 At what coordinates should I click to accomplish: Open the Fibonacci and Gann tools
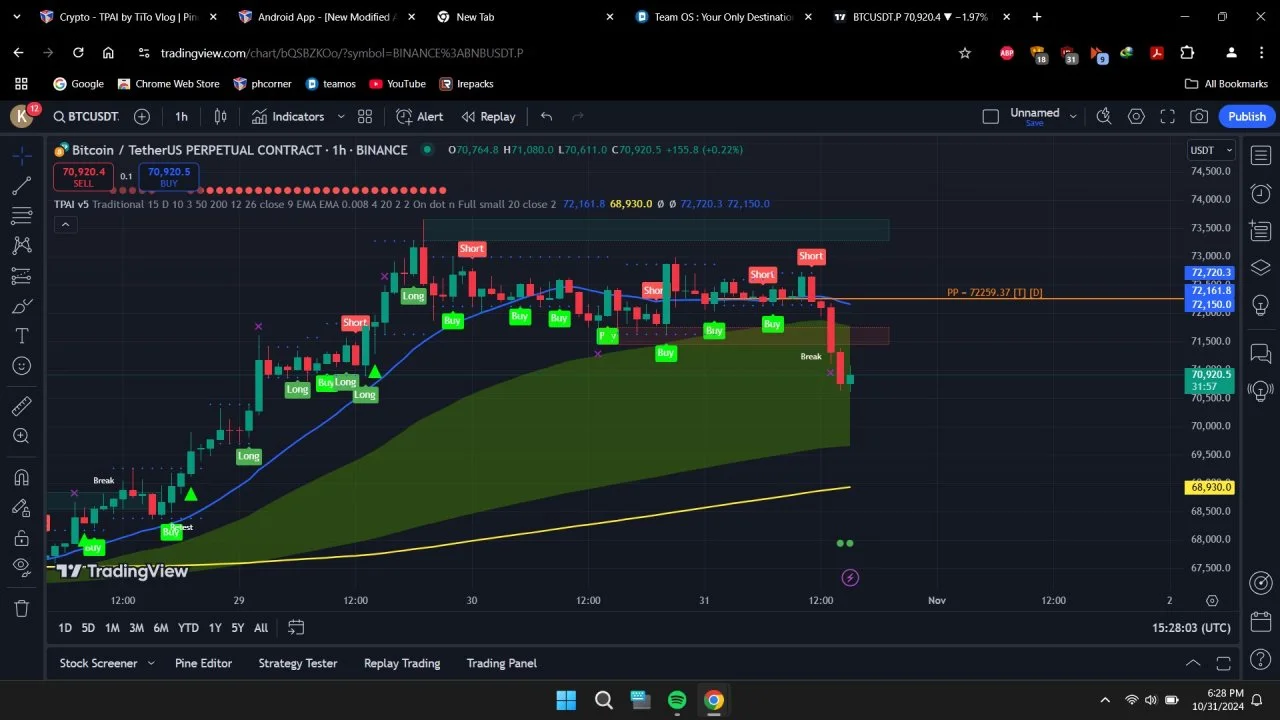tap(21, 216)
